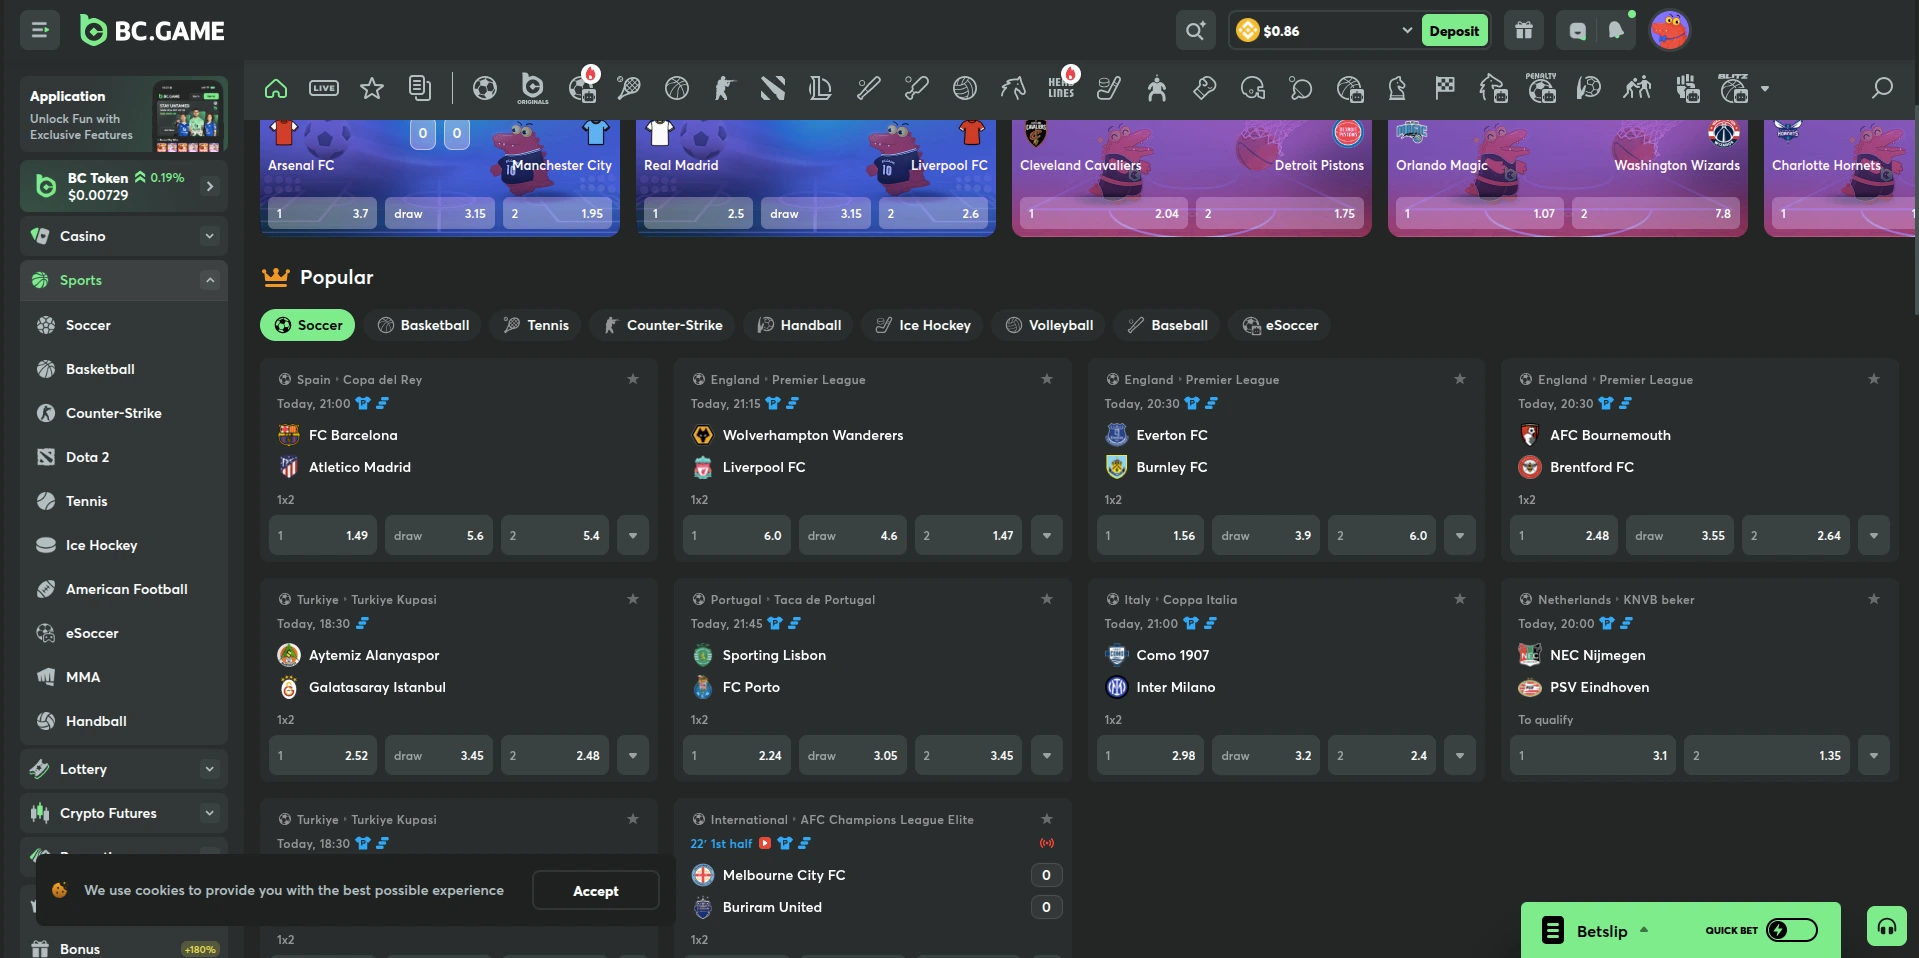1919x958 pixels.
Task: Favorite the FC Barcelona match star
Action: tap(633, 379)
